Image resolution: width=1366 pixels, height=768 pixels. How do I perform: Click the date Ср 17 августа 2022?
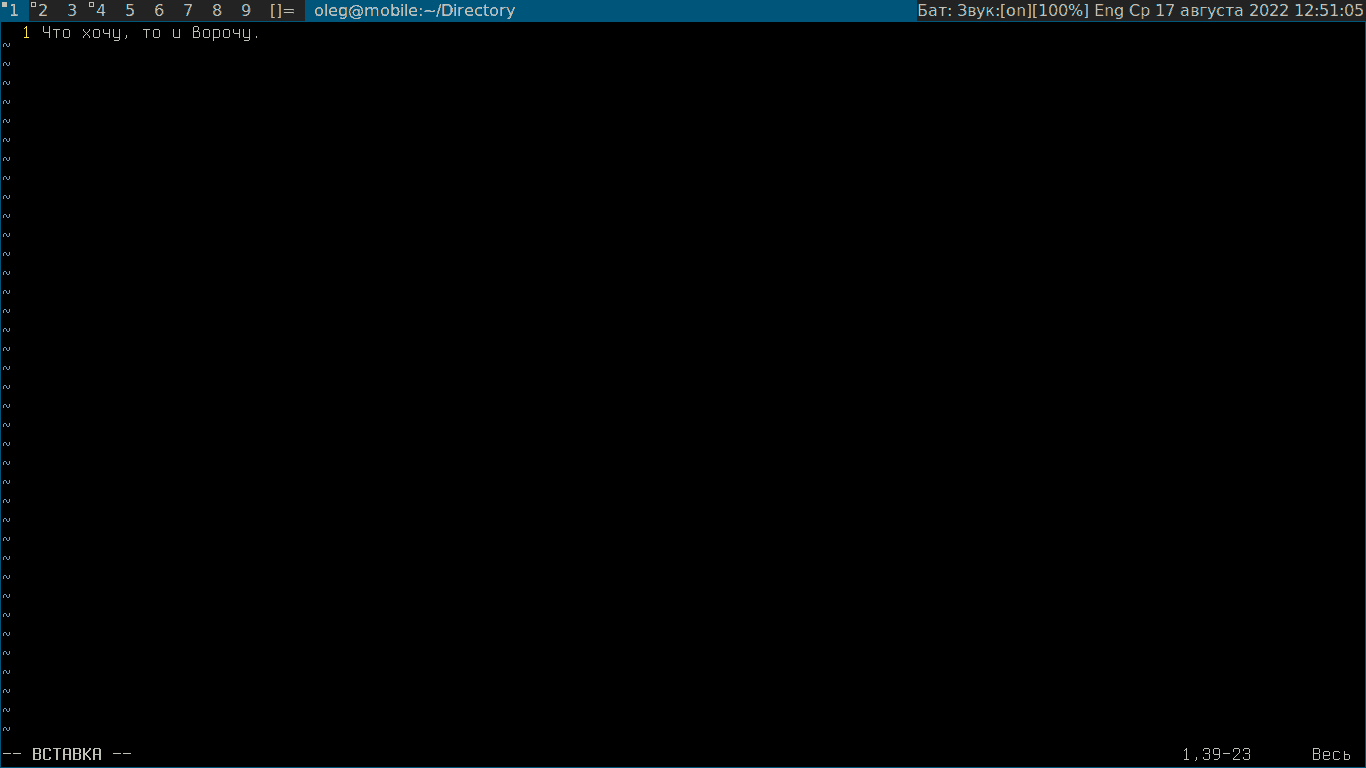click(x=1208, y=11)
